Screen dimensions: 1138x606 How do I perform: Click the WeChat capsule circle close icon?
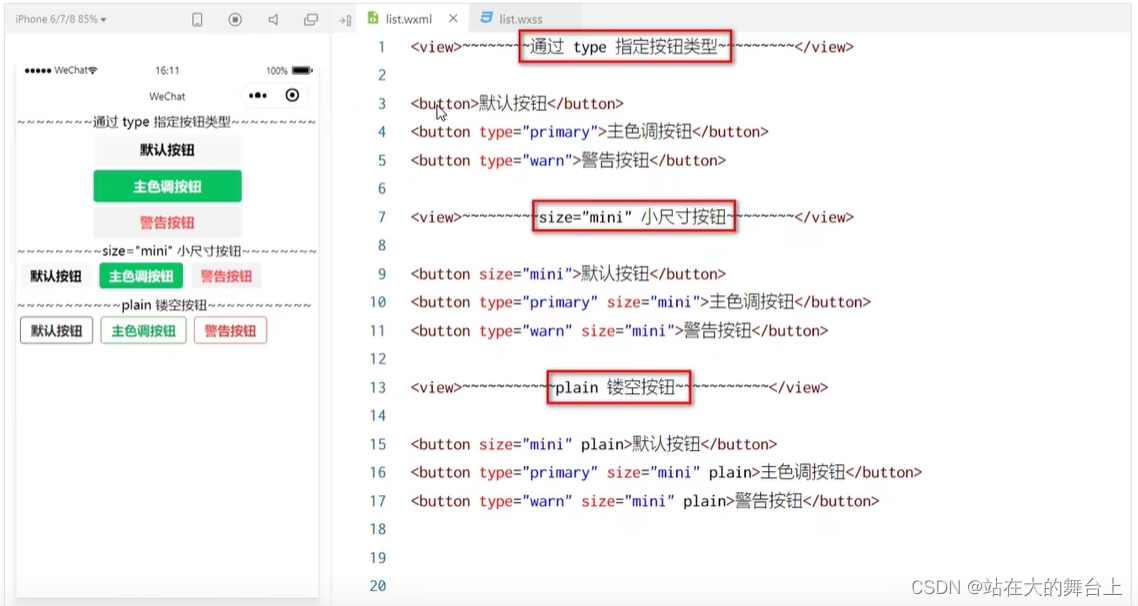click(x=292, y=95)
